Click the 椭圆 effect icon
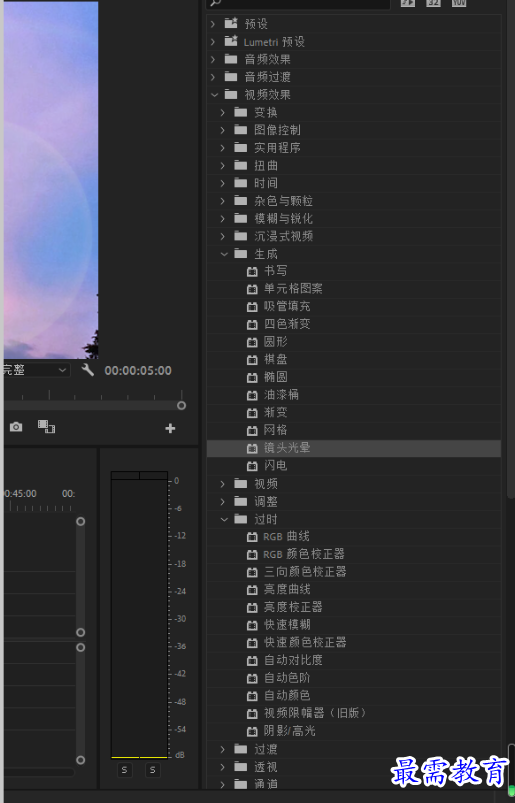The width and height of the screenshot is (515, 803). [x=252, y=377]
